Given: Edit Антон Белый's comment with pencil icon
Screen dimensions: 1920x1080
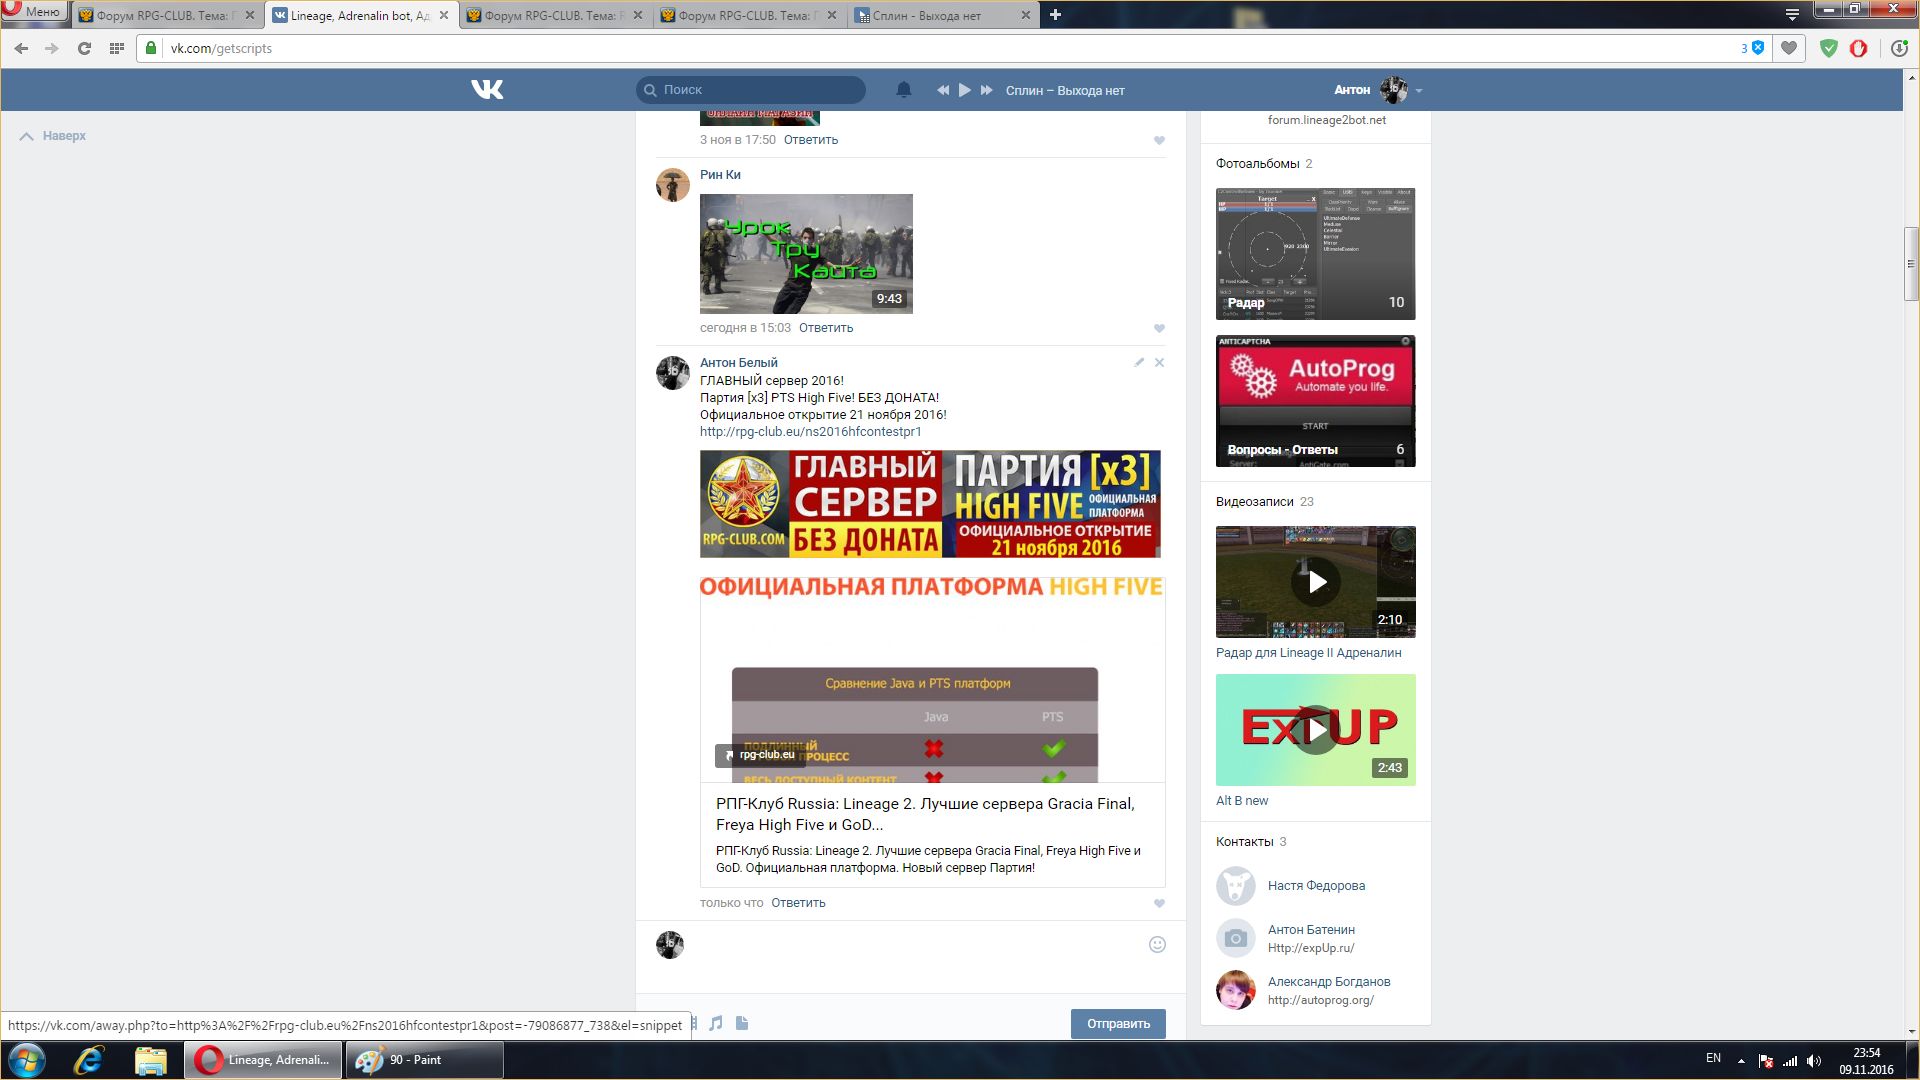Looking at the screenshot, I should pos(1139,362).
